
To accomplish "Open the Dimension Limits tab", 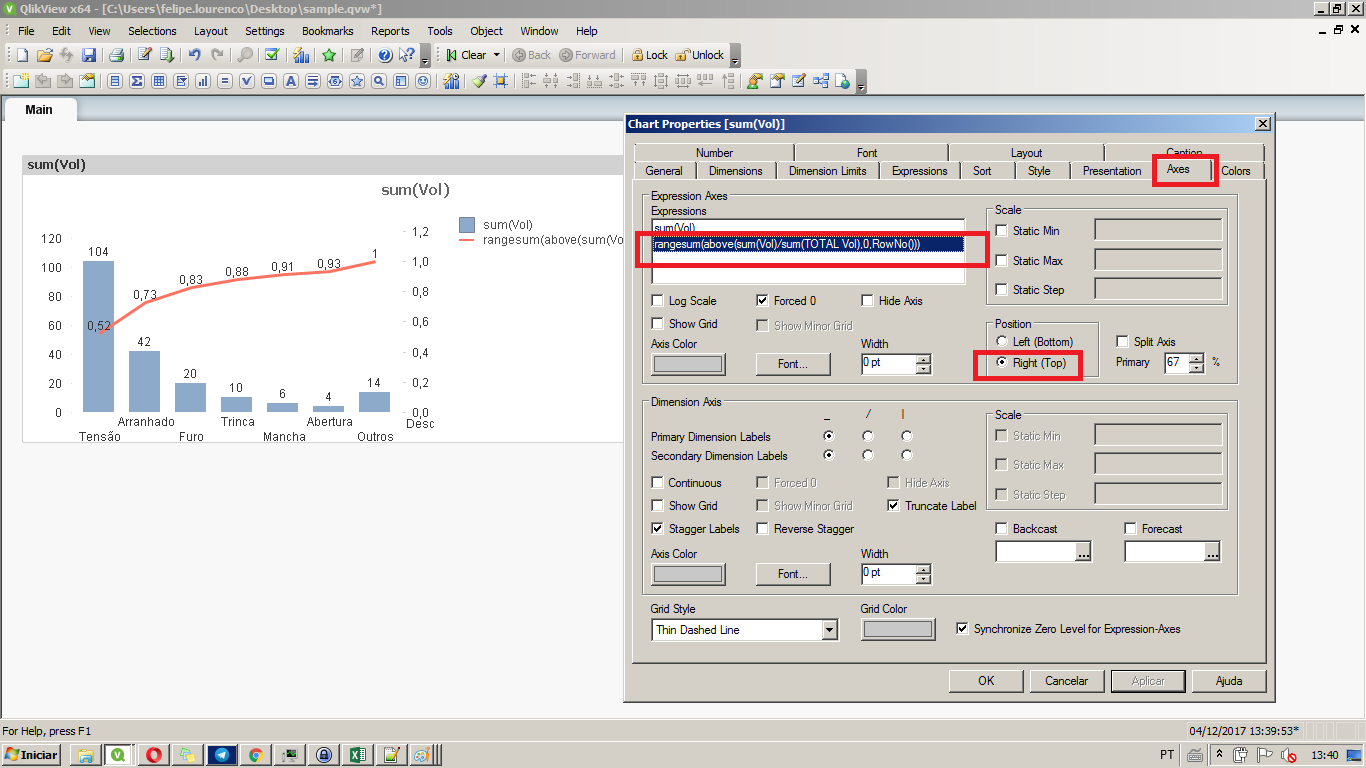I will [827, 171].
